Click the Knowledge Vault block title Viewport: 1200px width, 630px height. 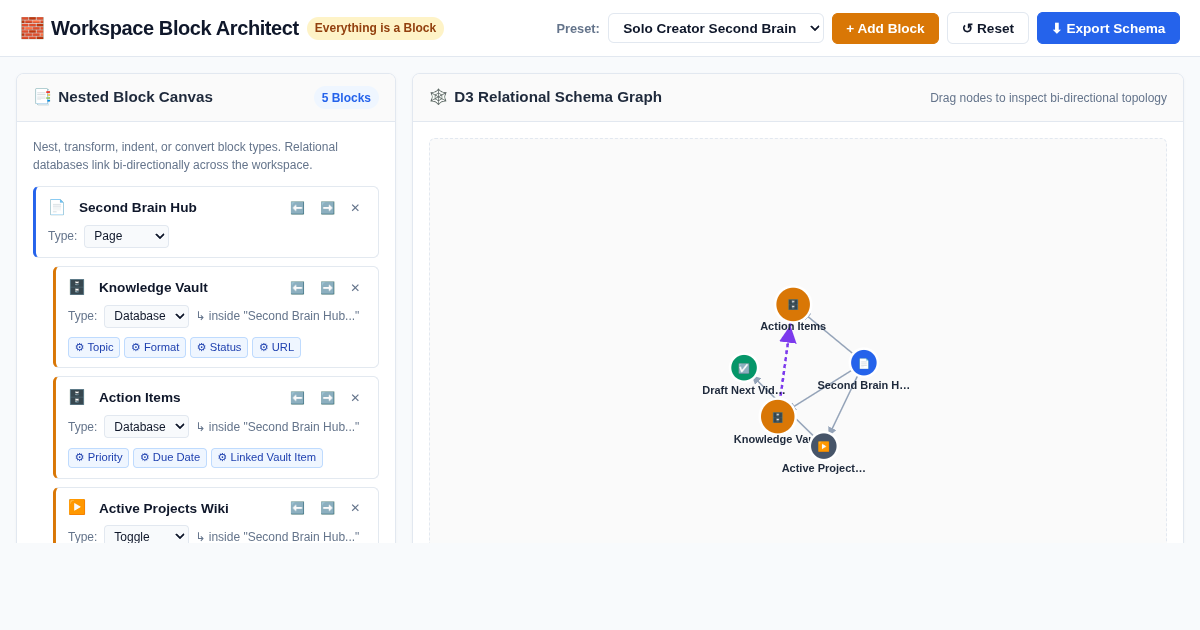(x=153, y=288)
